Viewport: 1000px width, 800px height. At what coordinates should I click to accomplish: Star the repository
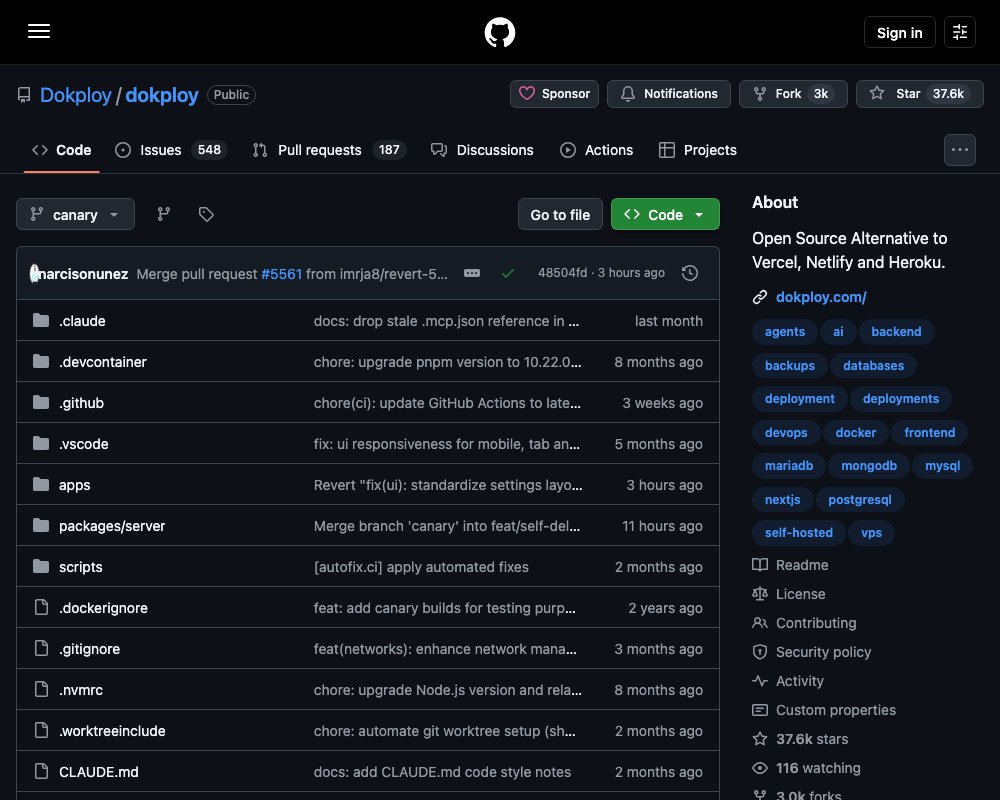(919, 94)
